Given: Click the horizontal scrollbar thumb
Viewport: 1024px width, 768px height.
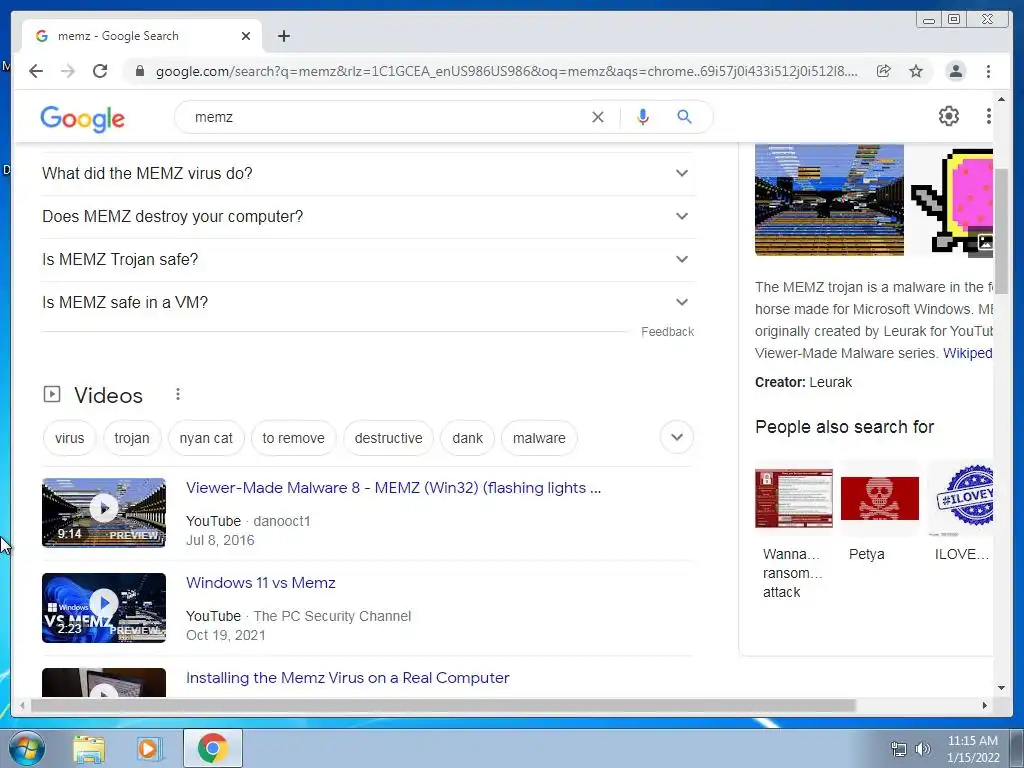Looking at the screenshot, I should tap(443, 705).
